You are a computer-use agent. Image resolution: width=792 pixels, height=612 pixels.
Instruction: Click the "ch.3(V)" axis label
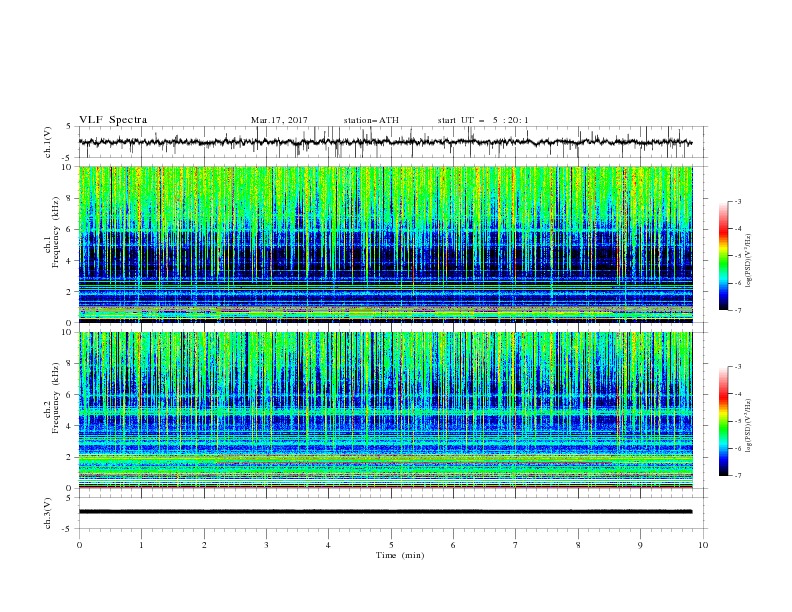coord(48,514)
